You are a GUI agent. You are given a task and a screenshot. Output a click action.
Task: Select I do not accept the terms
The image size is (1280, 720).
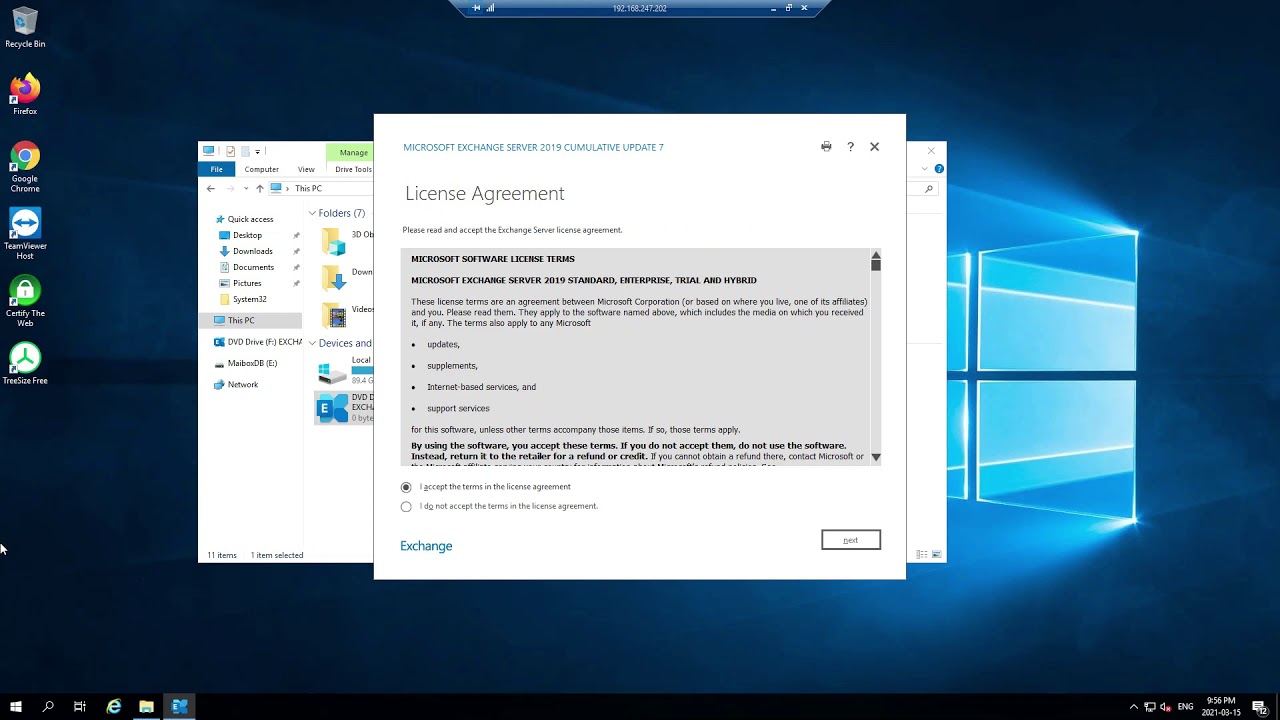pyautogui.click(x=406, y=506)
